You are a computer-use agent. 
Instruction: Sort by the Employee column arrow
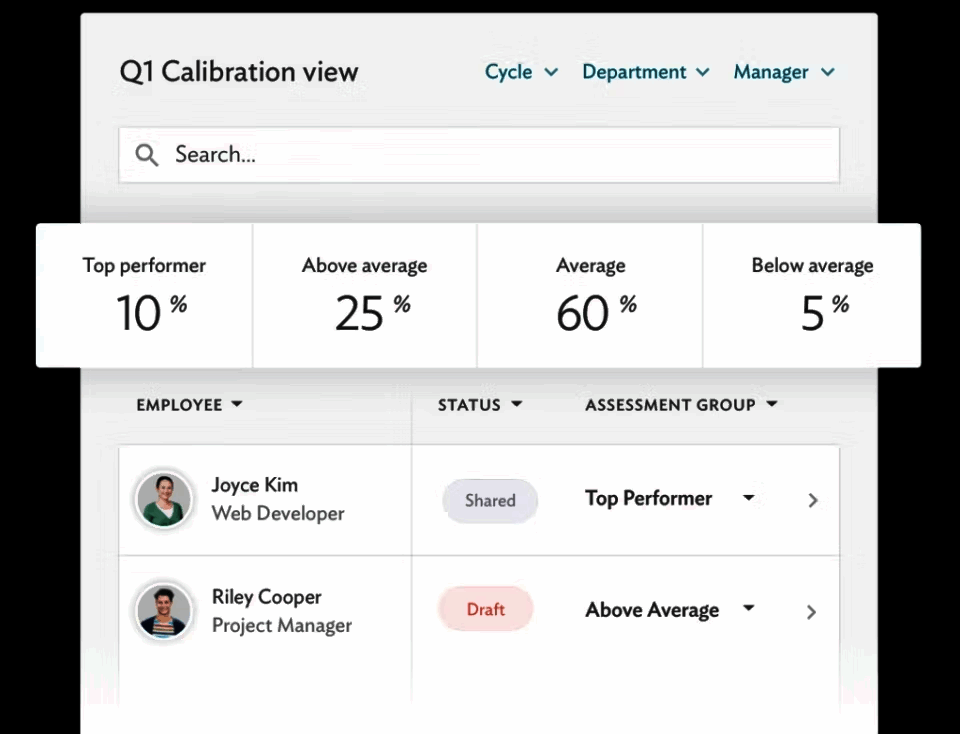237,404
